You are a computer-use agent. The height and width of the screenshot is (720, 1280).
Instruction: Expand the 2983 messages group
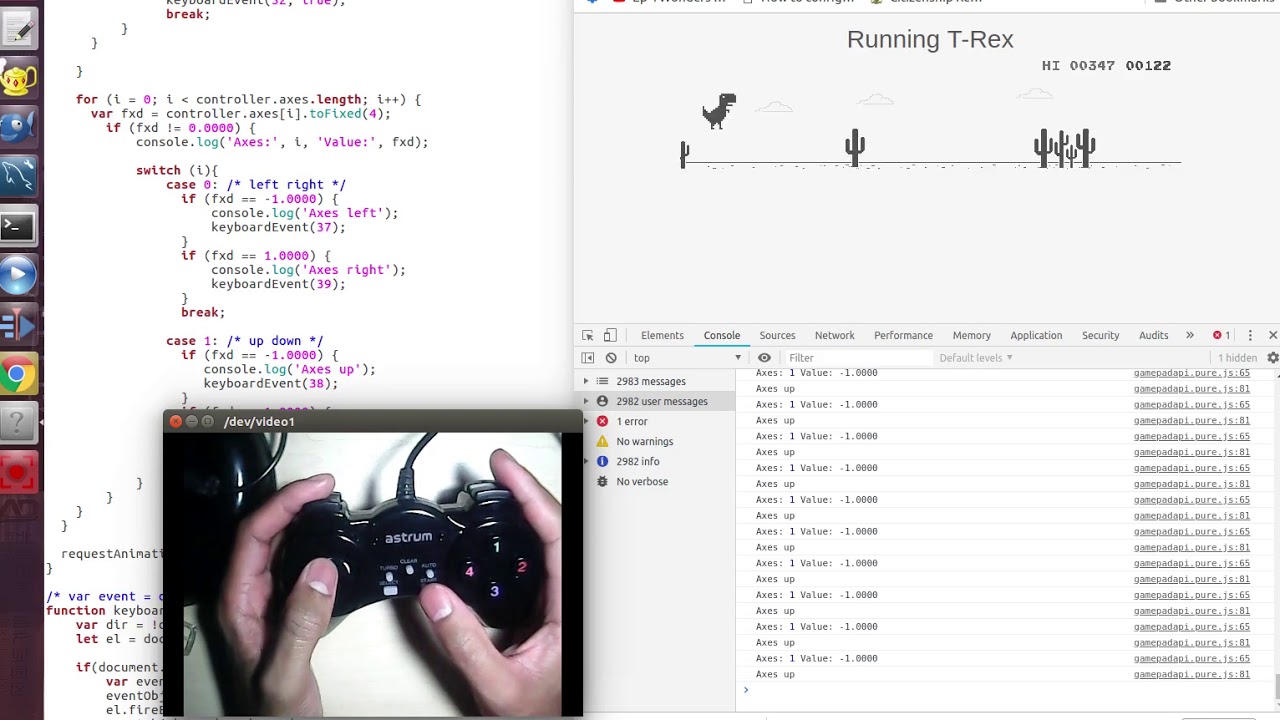(x=586, y=381)
